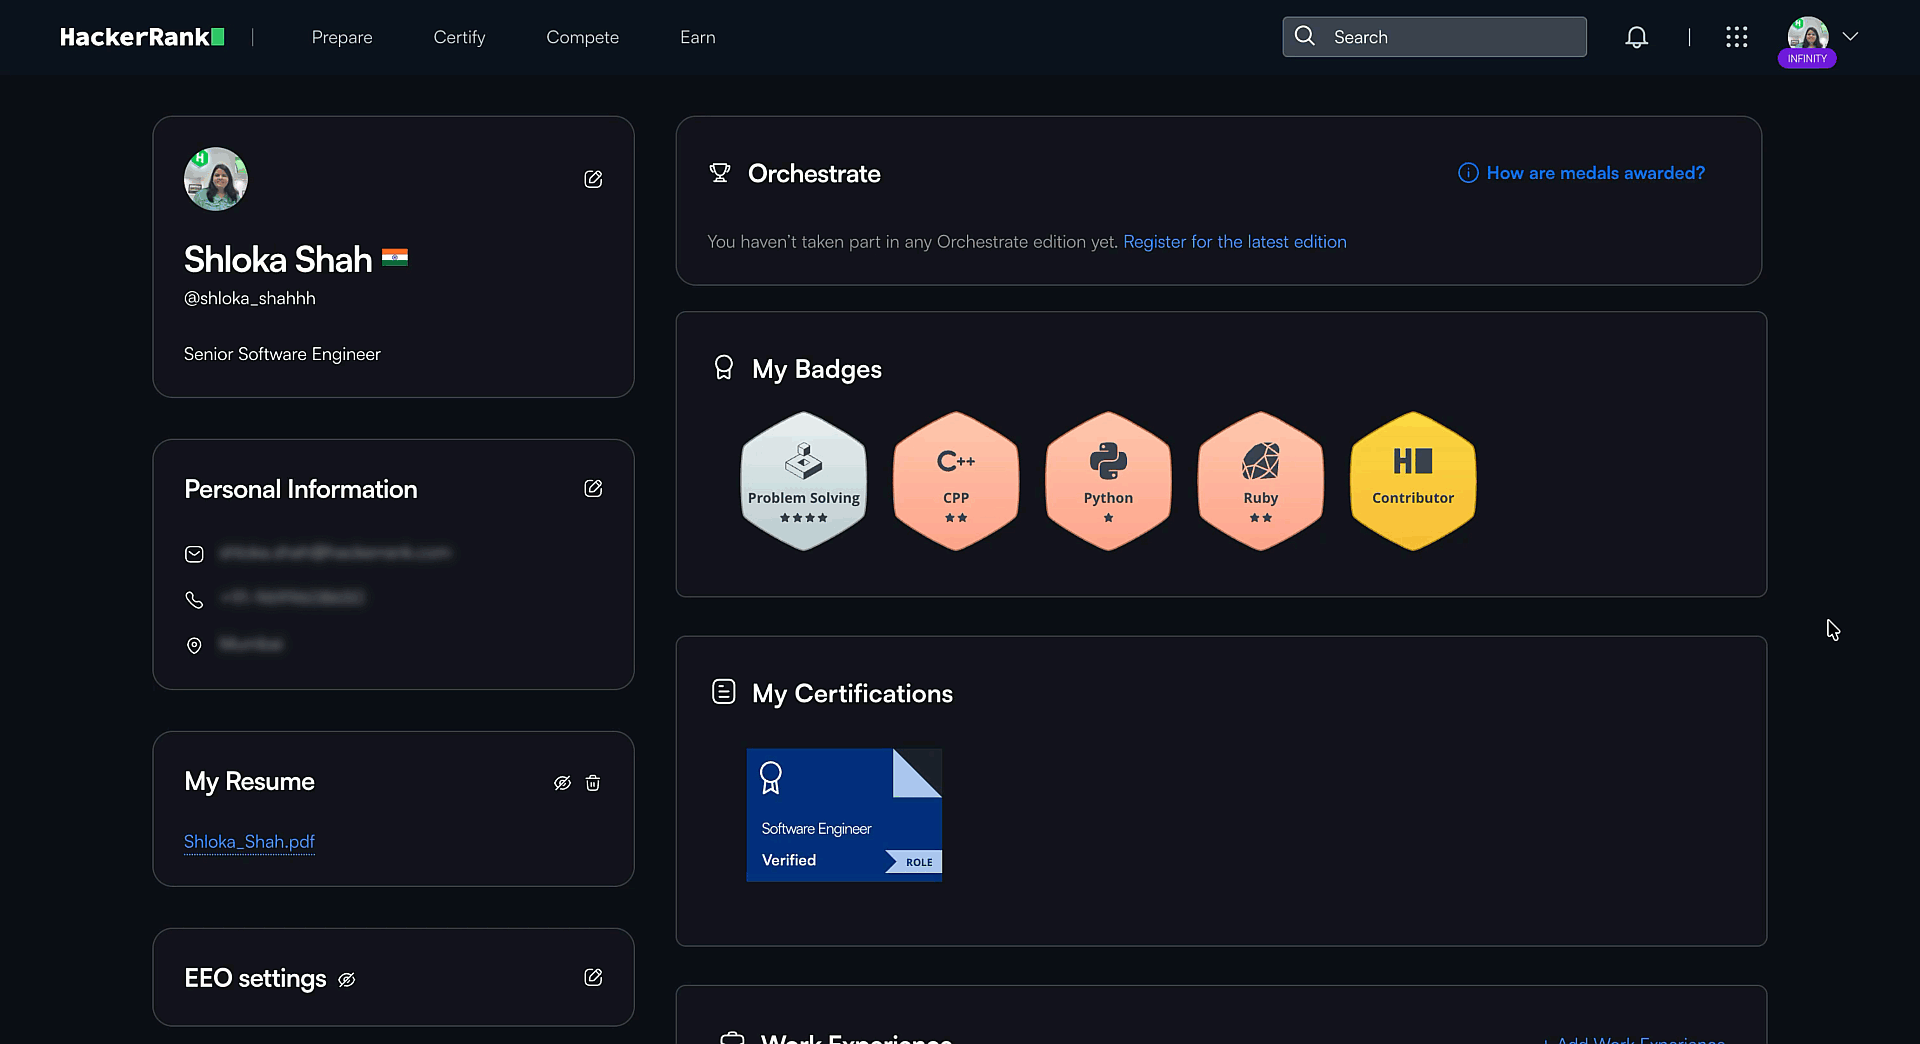Edit the profile card for Shloka Shah
The width and height of the screenshot is (1920, 1044).
coord(593,179)
